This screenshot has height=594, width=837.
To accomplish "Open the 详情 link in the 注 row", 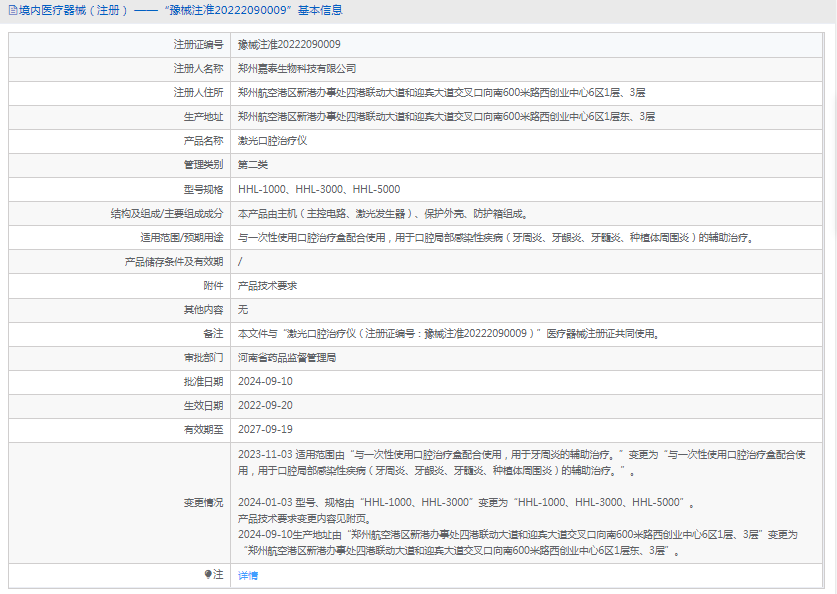I will [248, 575].
